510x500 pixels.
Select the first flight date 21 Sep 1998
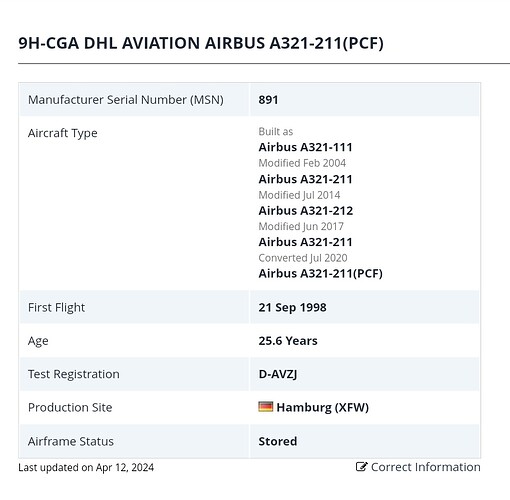coord(292,307)
